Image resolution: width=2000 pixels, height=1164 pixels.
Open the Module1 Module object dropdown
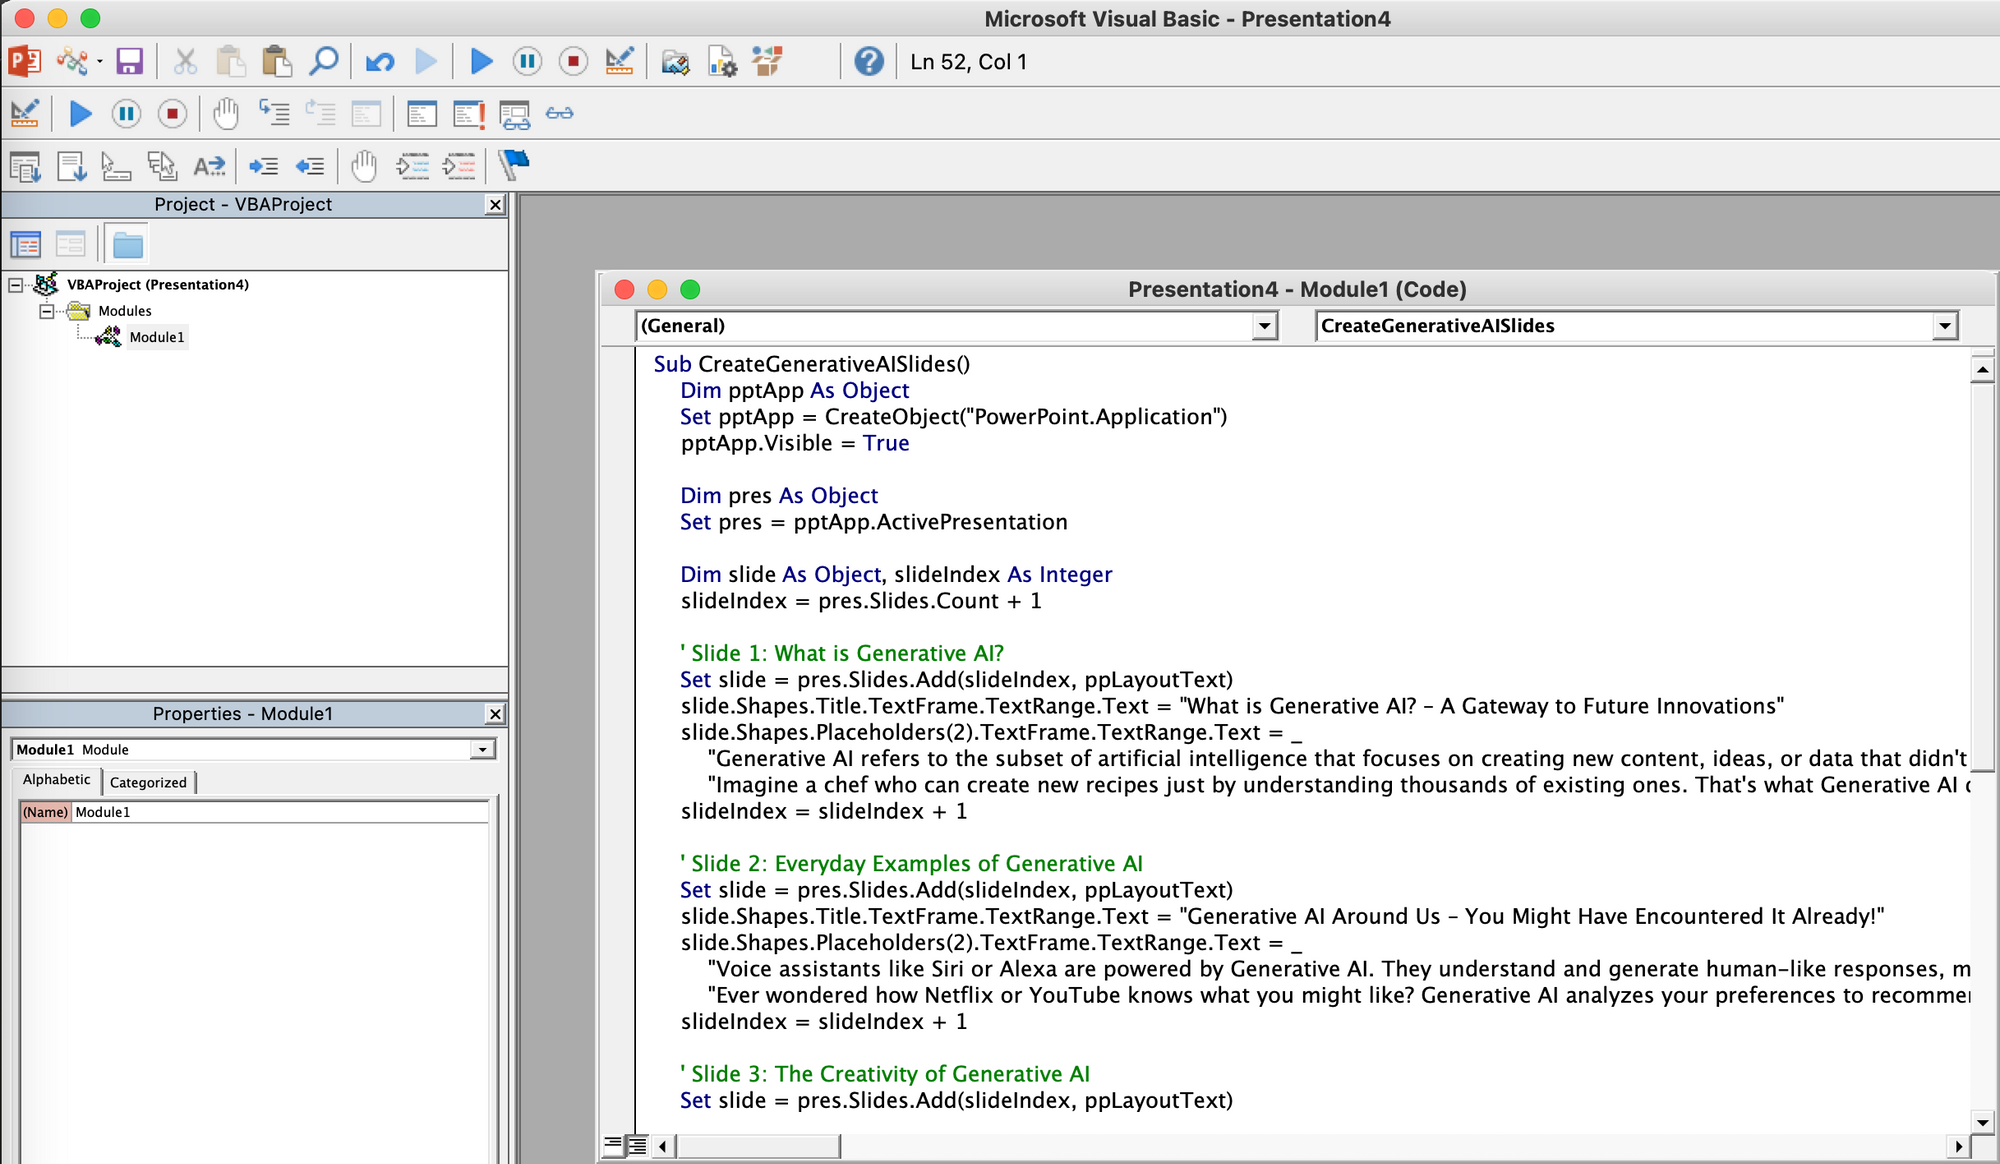(x=483, y=750)
